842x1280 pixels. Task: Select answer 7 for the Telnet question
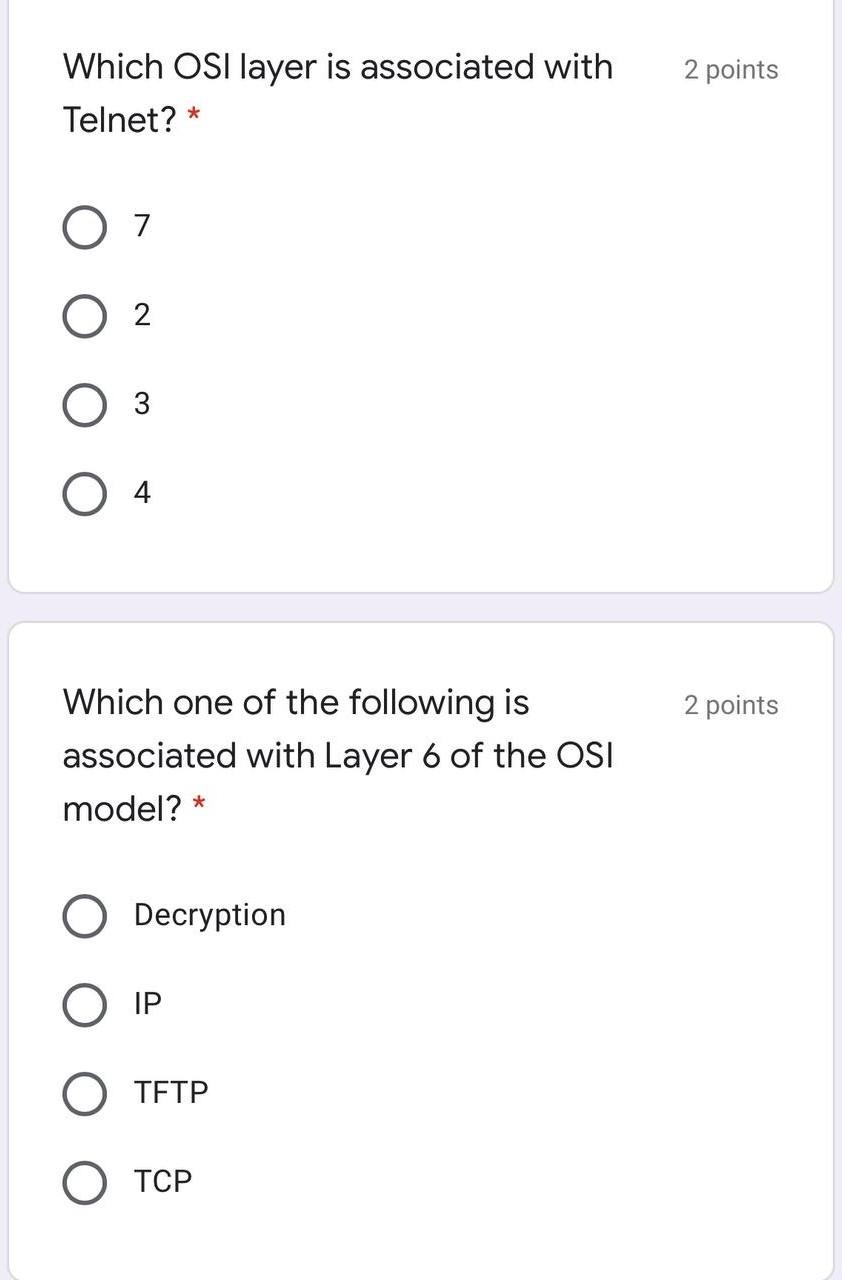pyautogui.click(x=85, y=227)
